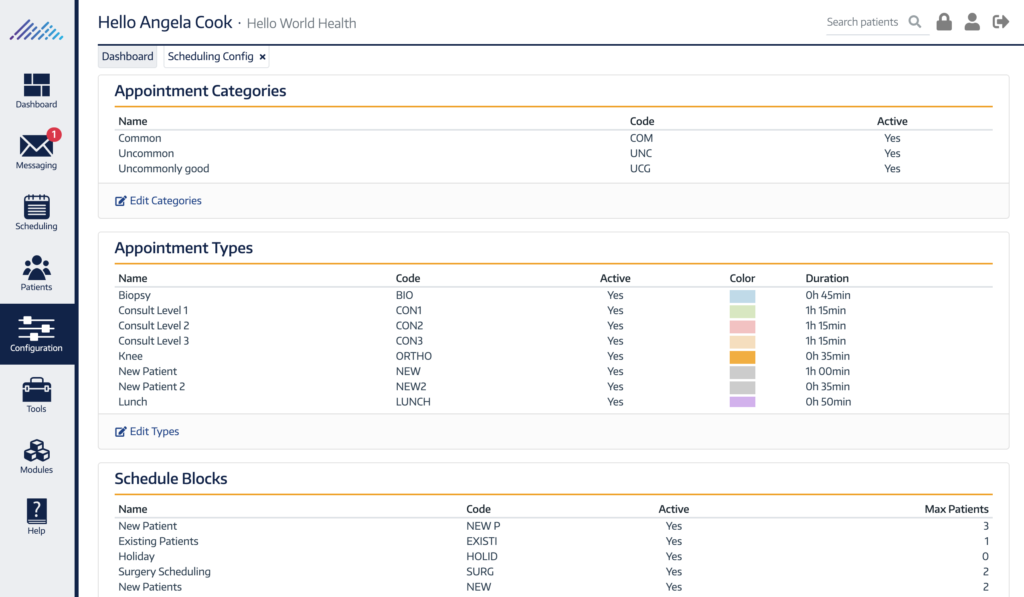Click the logout arrow icon
The image size is (1024, 597).
point(1000,22)
